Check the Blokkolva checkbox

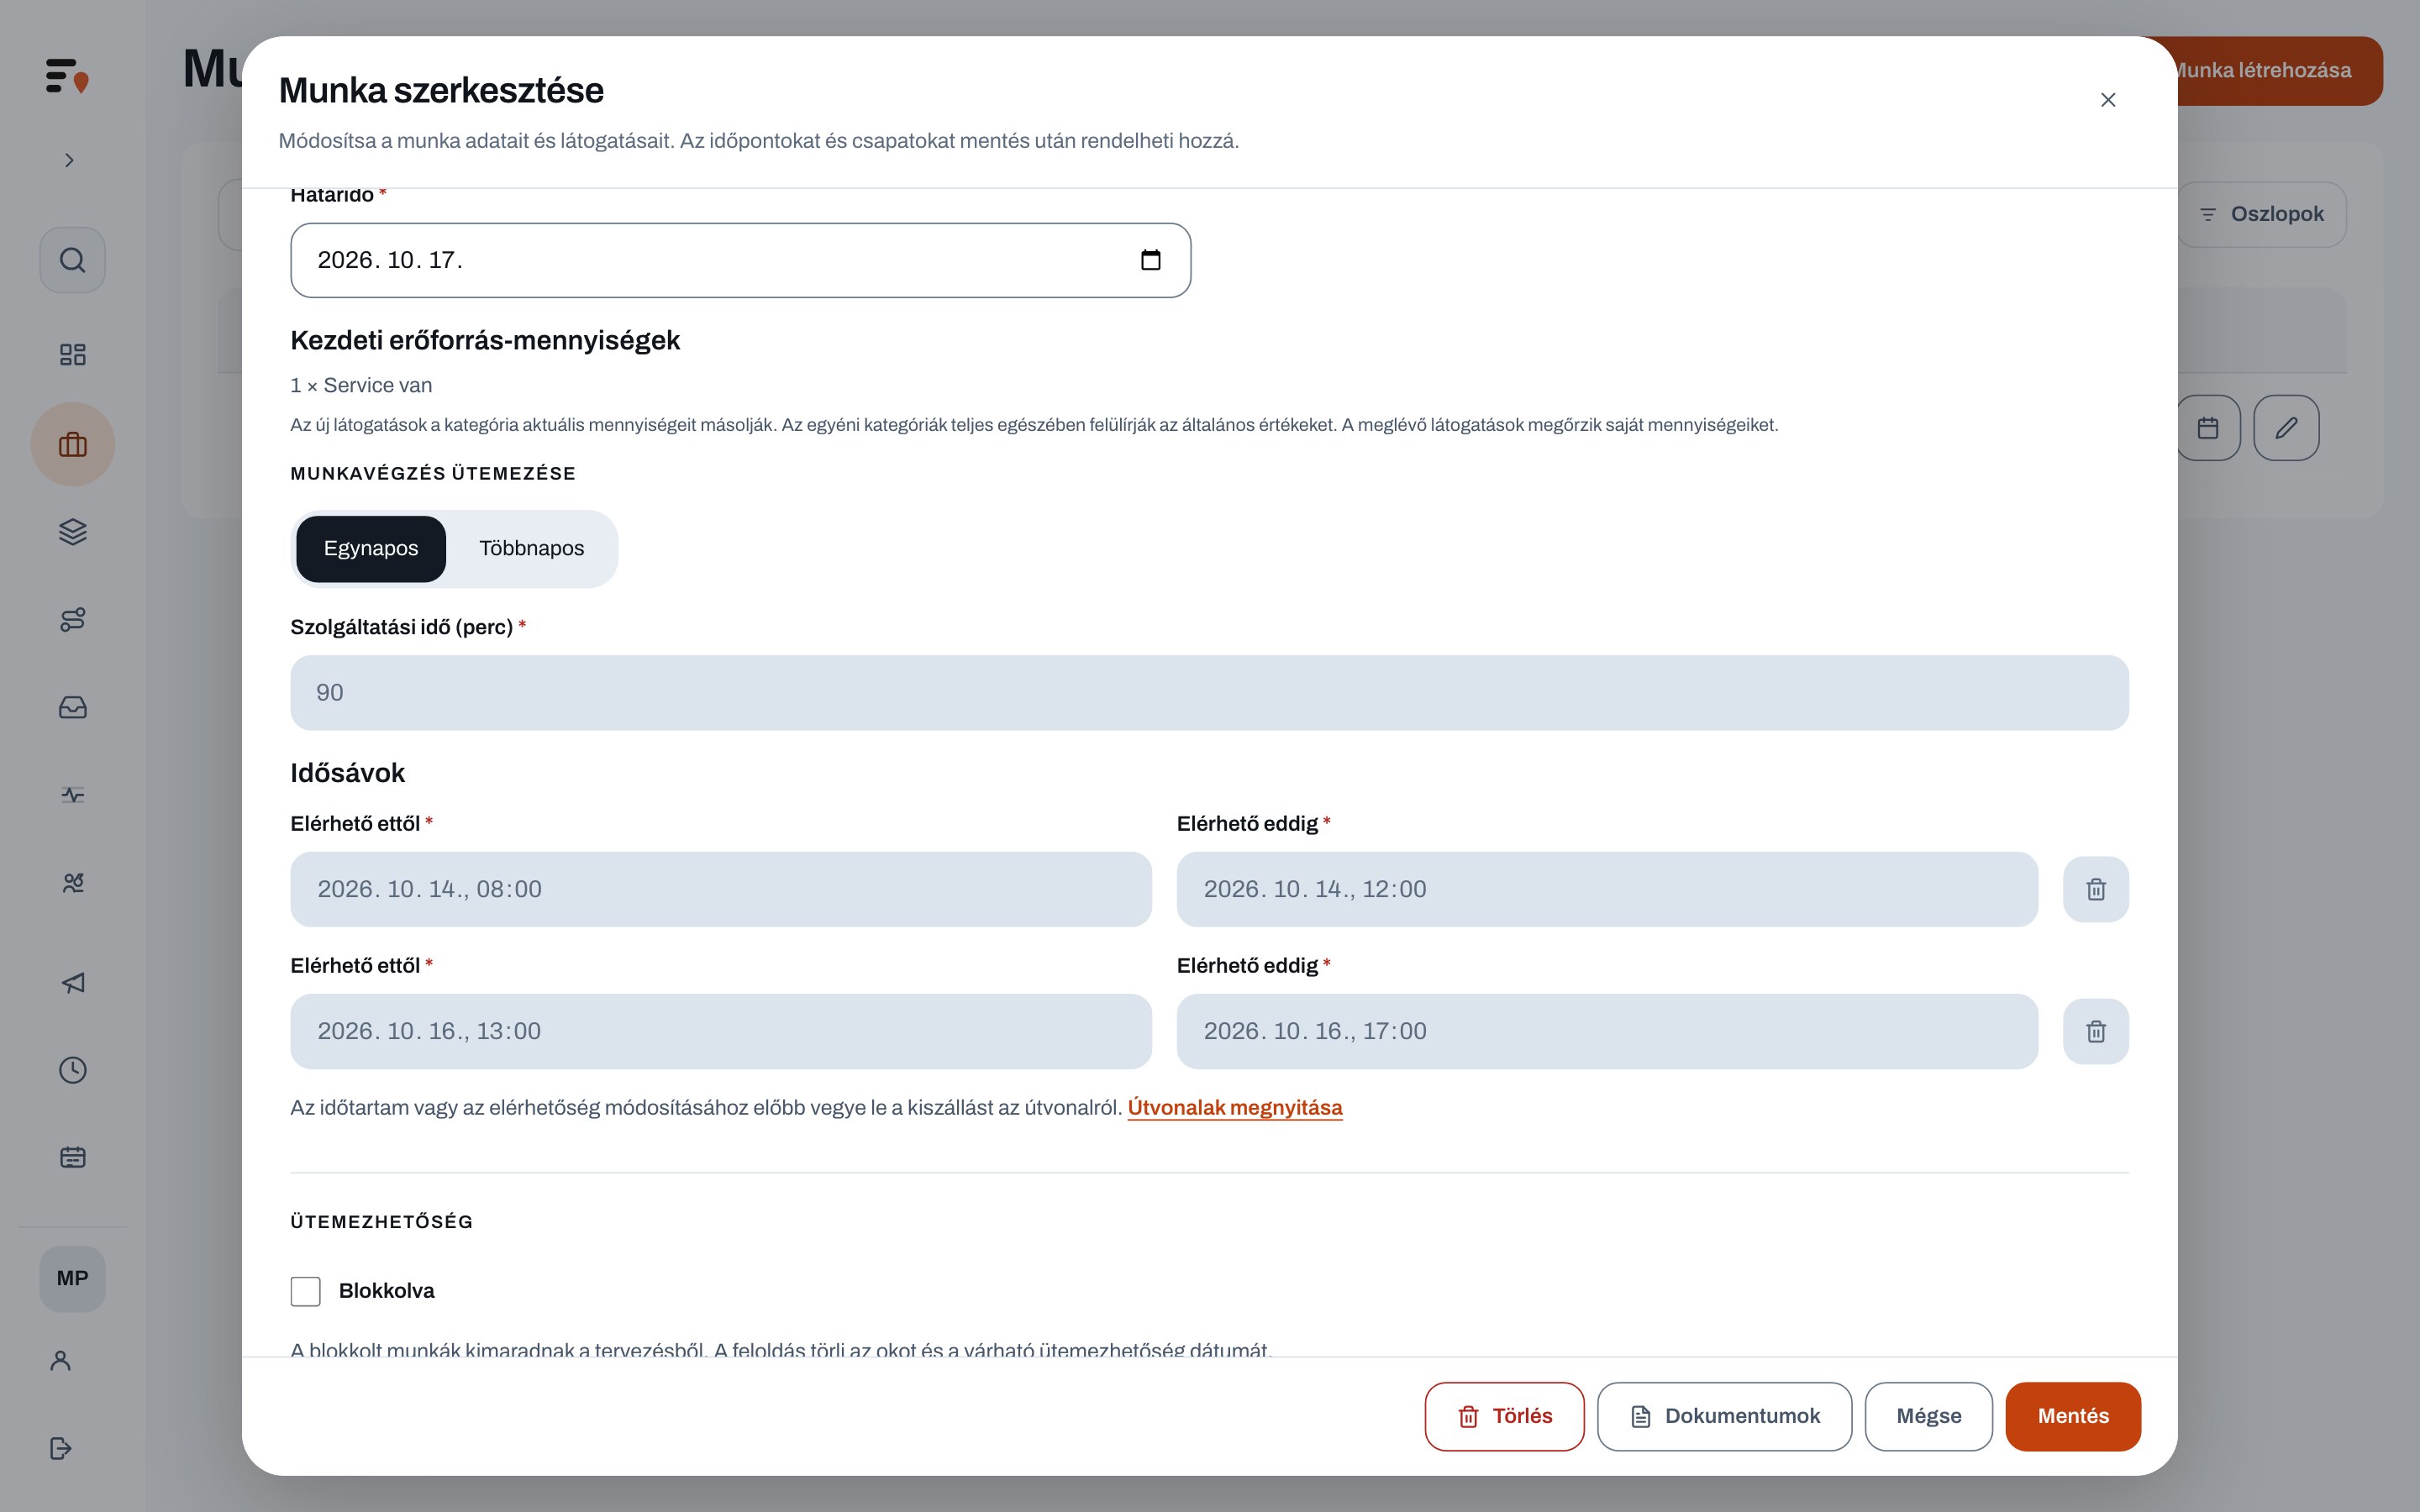click(305, 1291)
